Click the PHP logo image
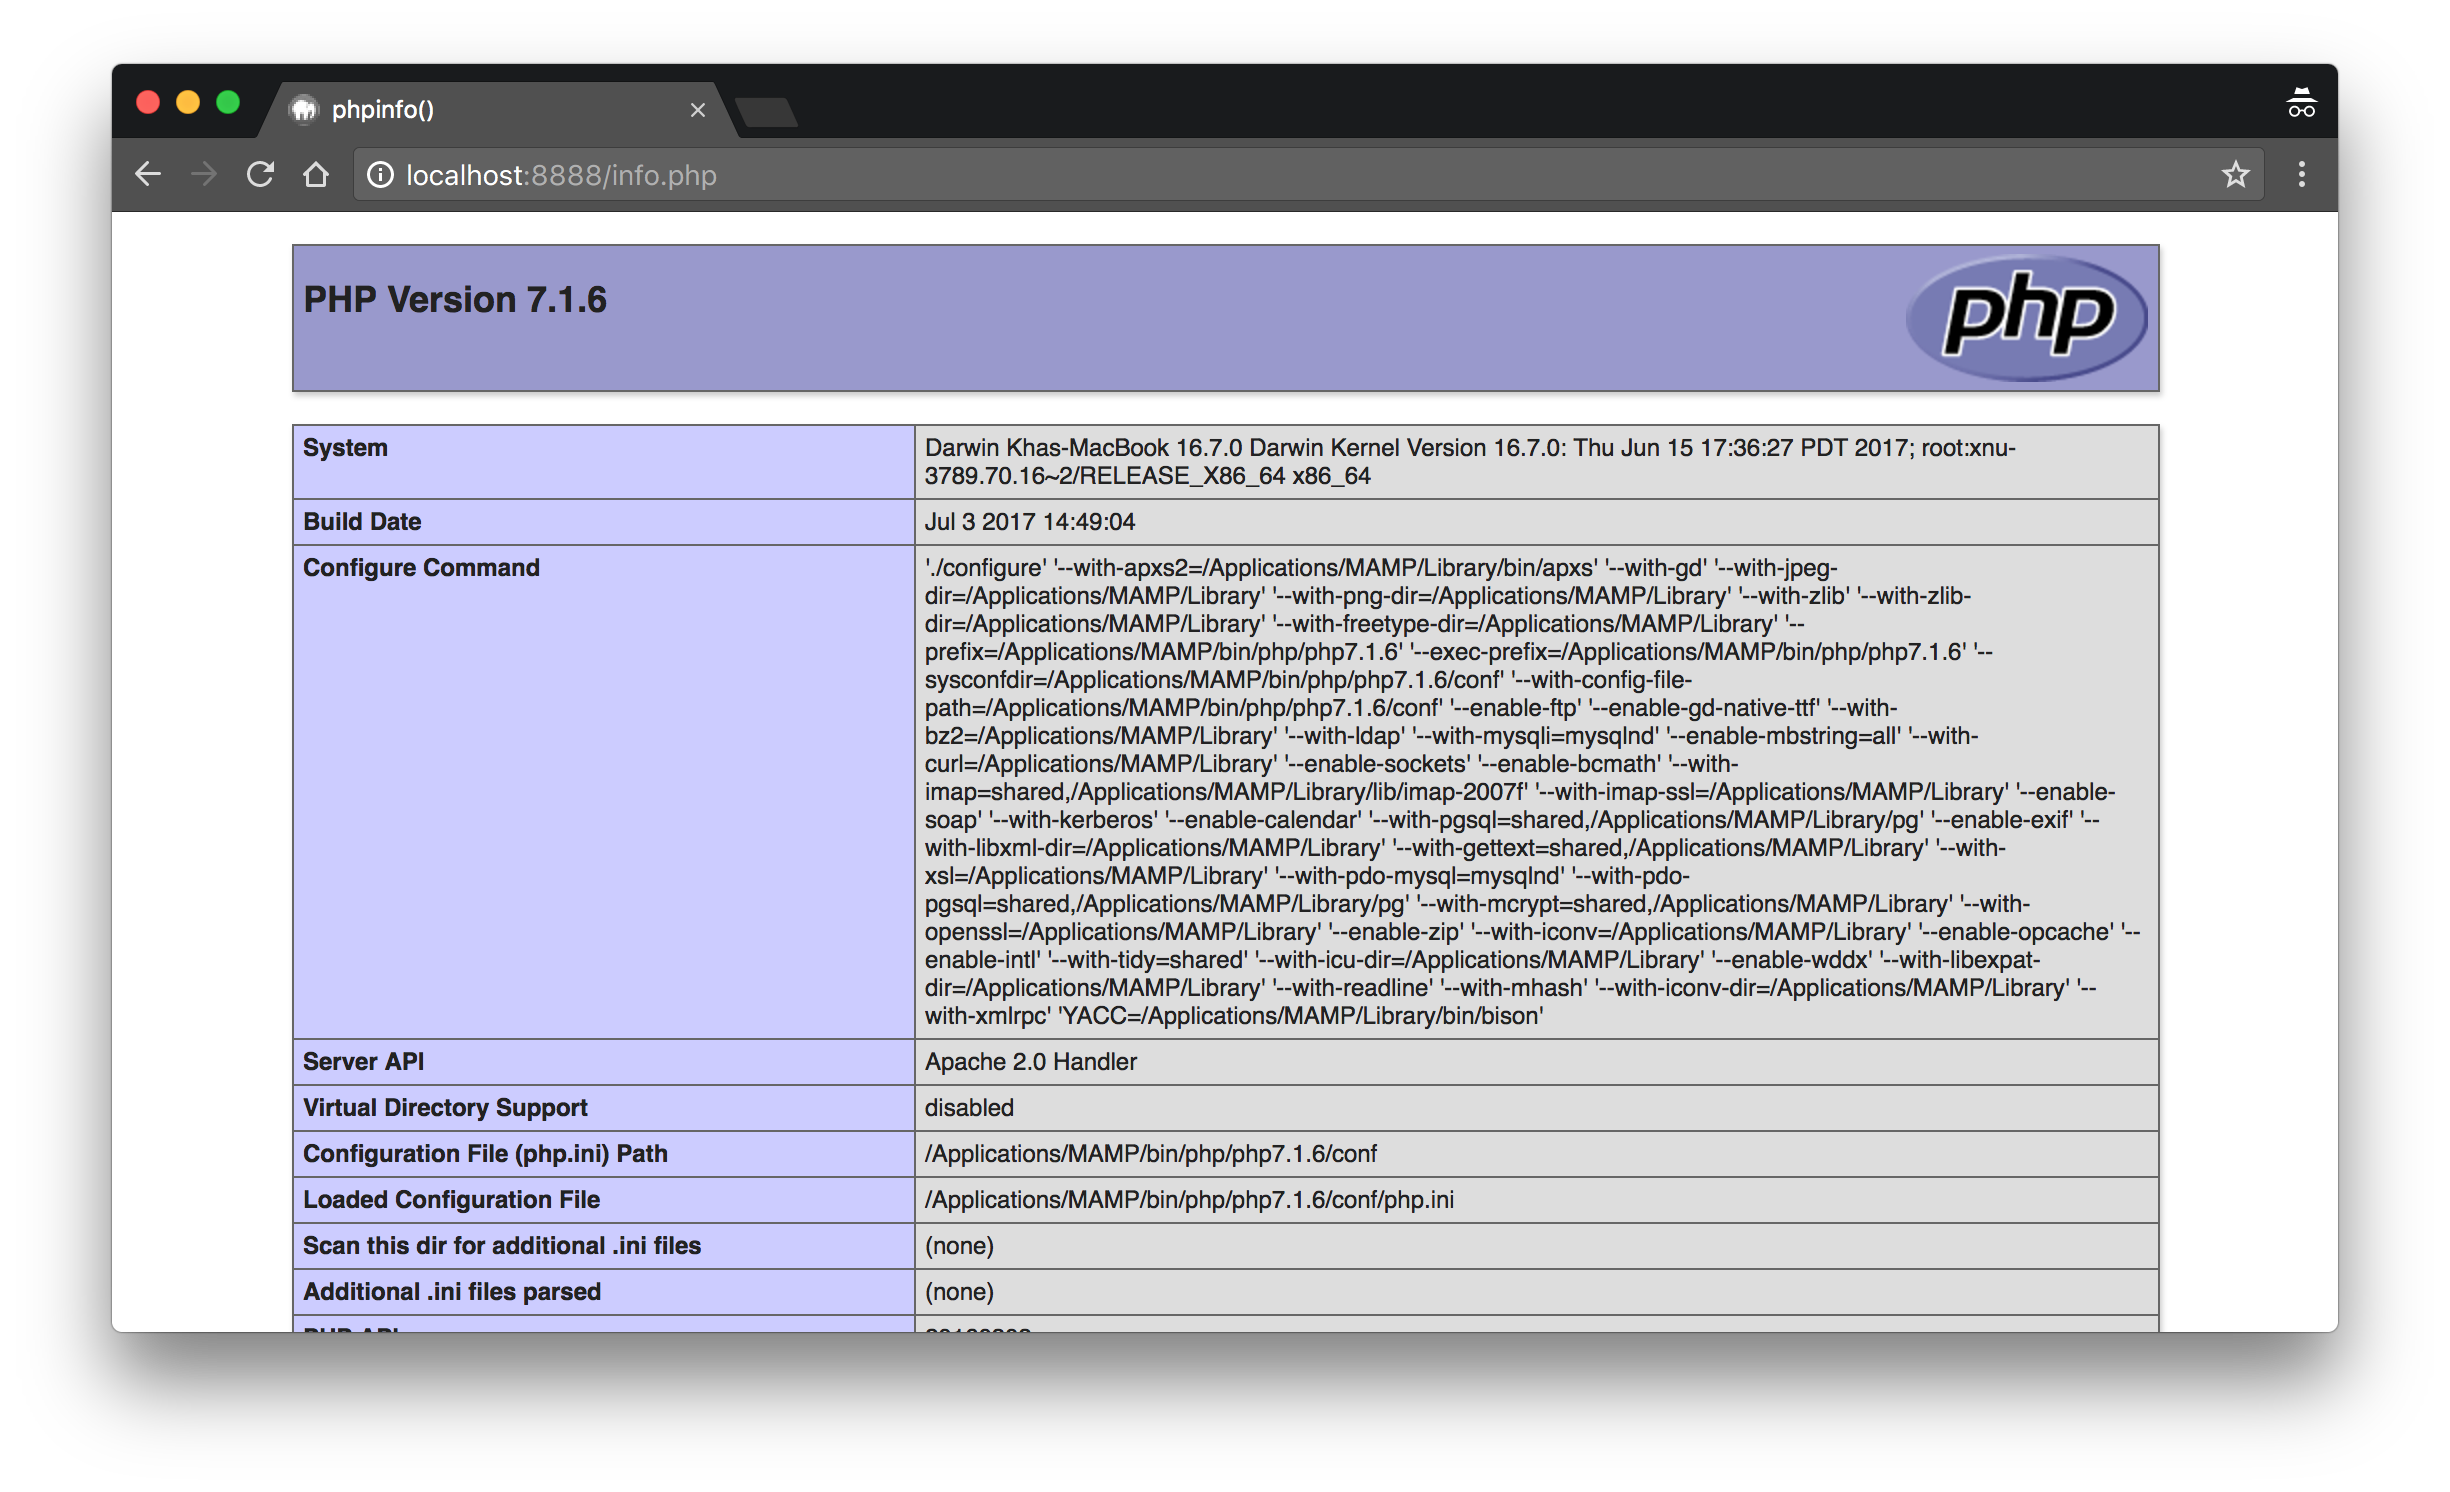 [x=2027, y=318]
